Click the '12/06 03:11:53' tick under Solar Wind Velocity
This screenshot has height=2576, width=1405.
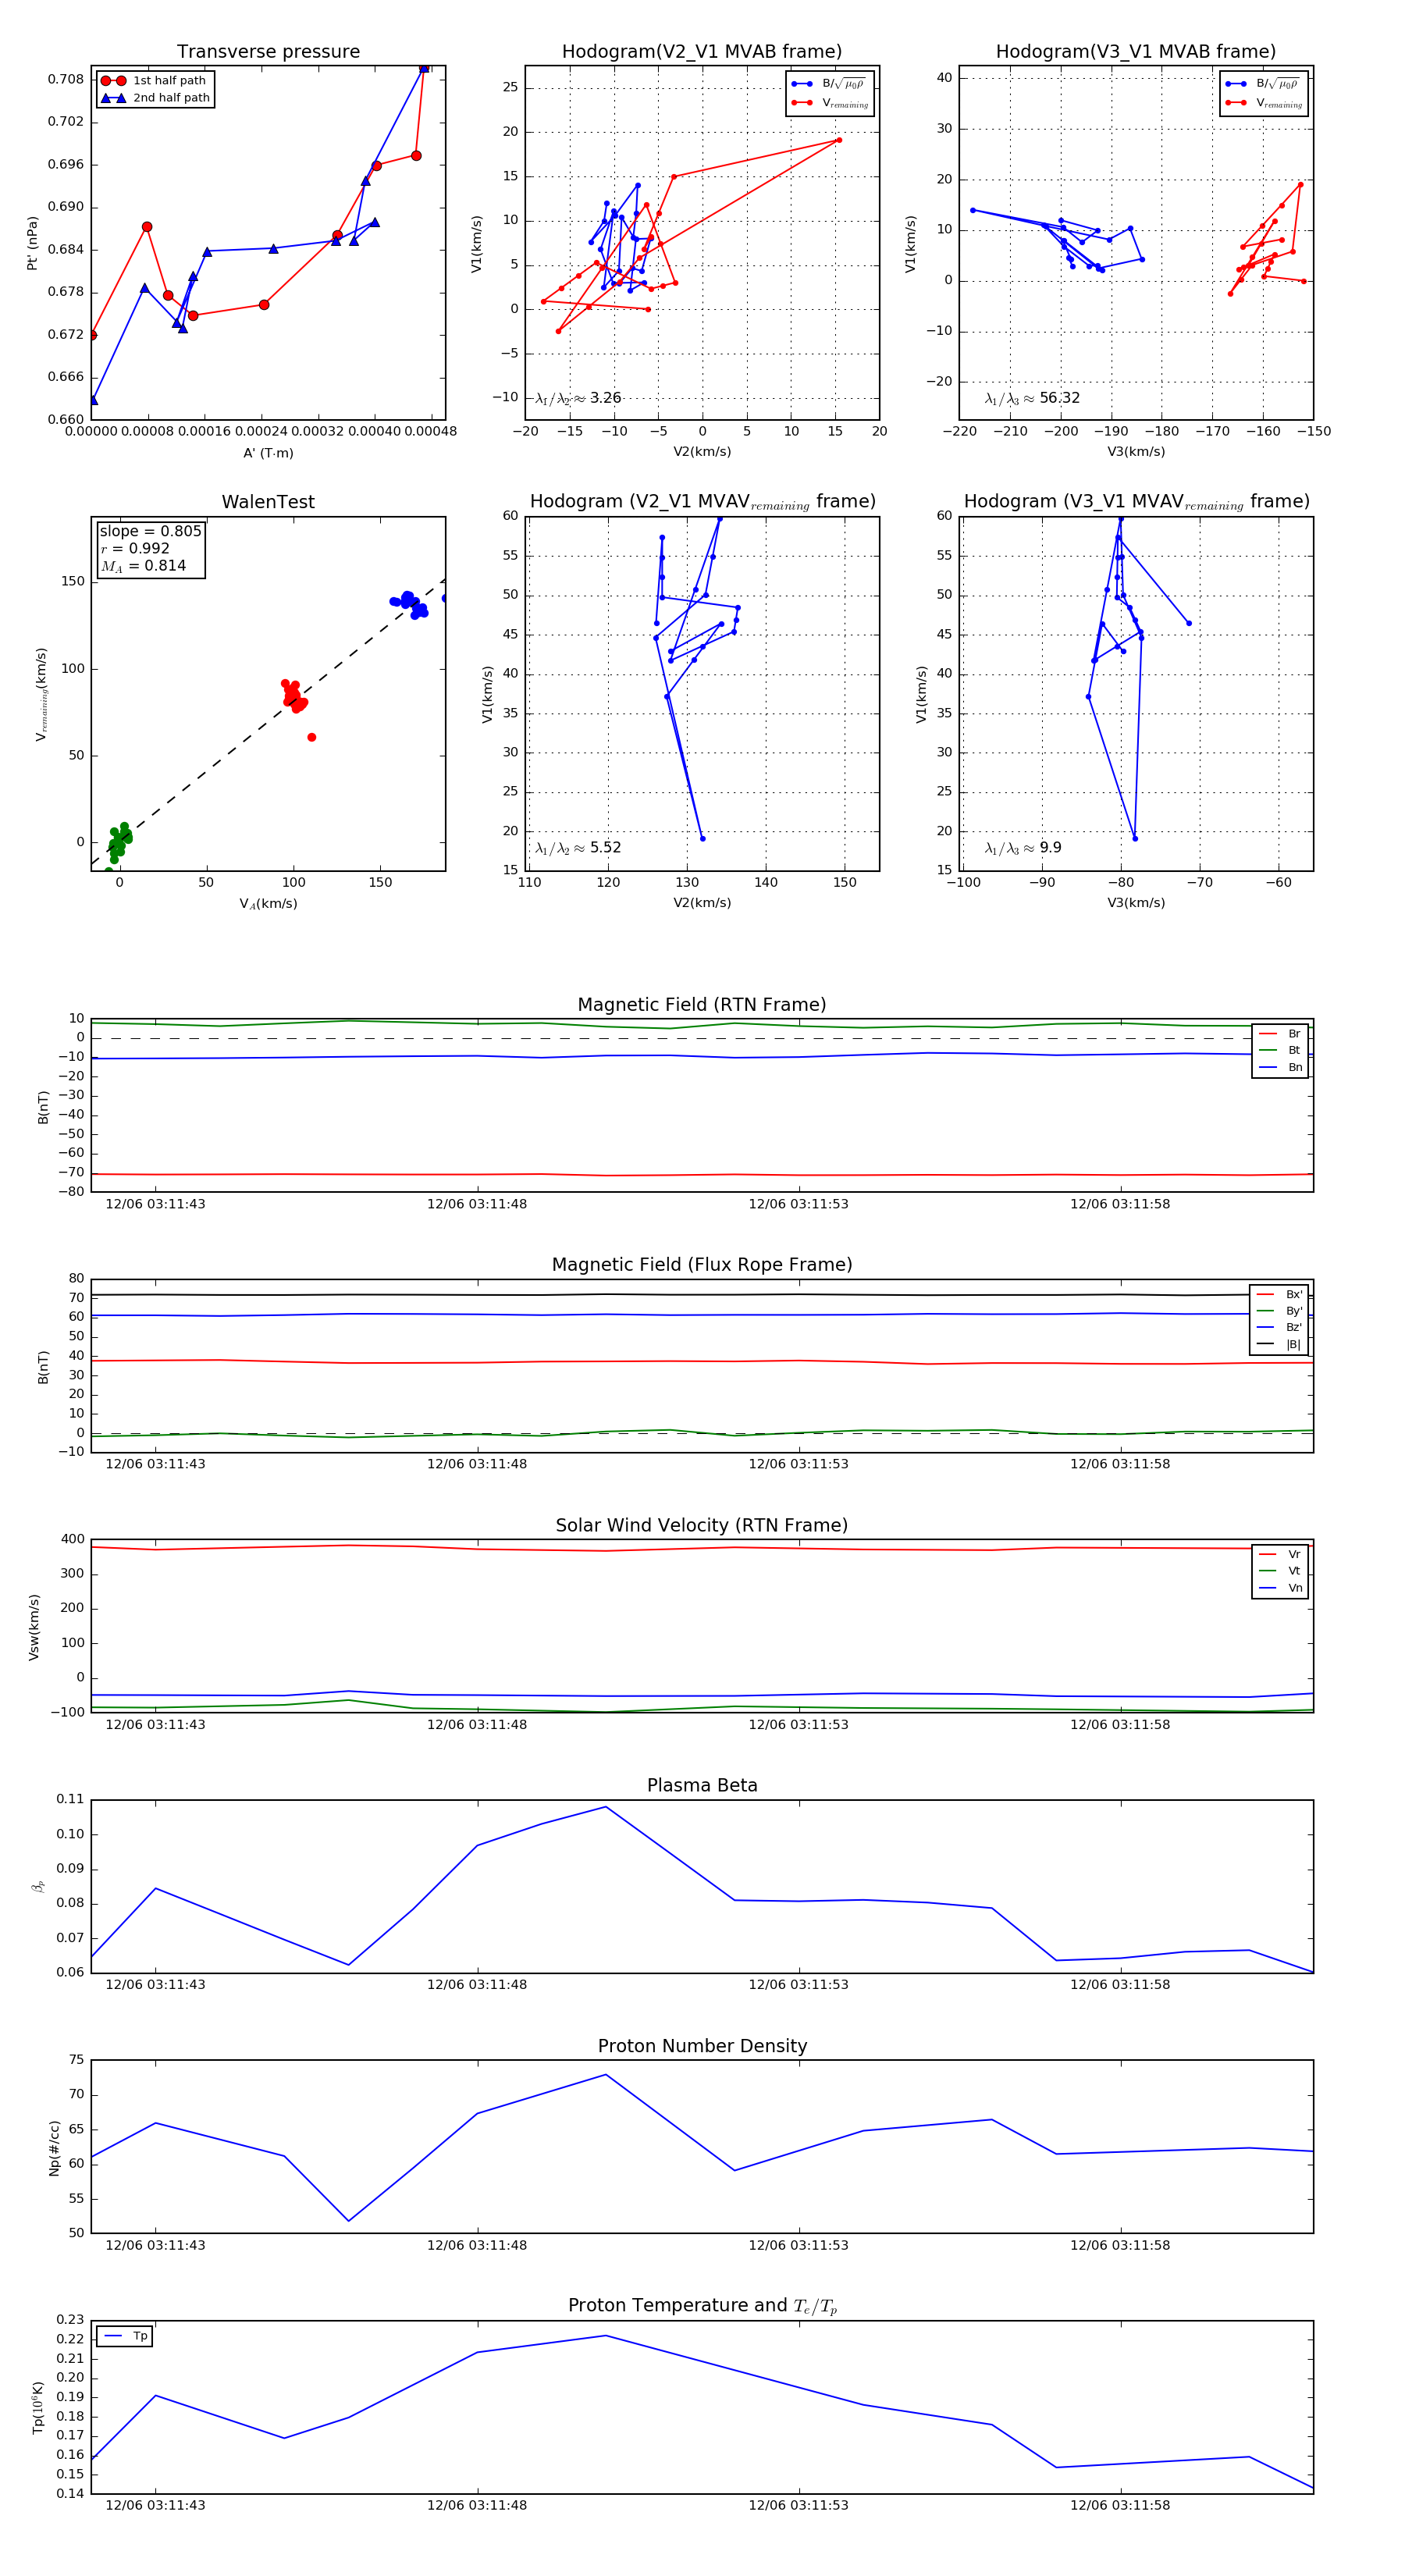(798, 1724)
